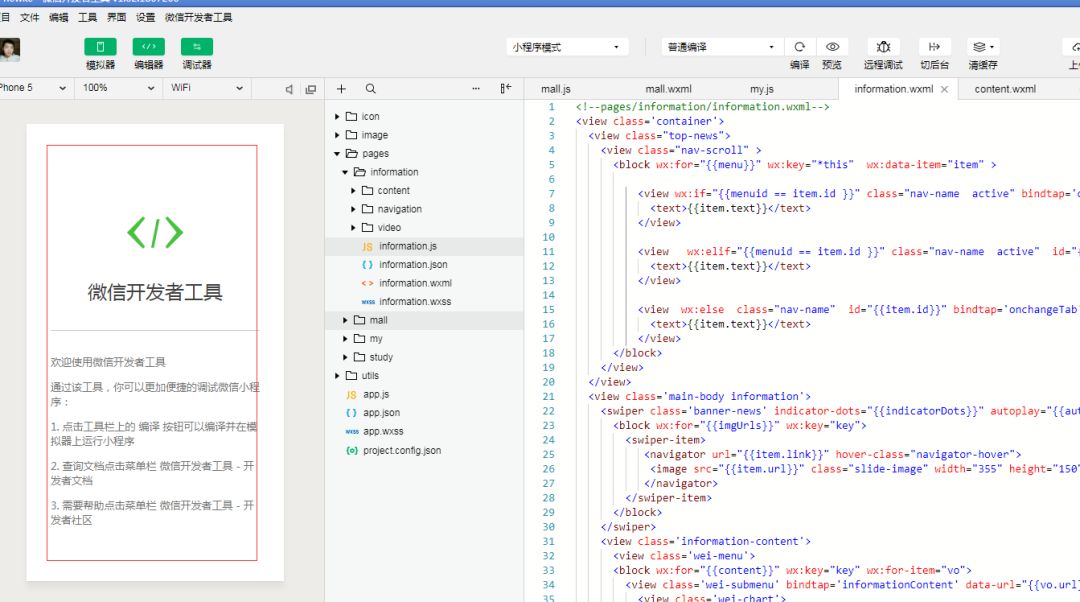Screen dimensions: 1080x602
Task: Click line number 21 in the editor
Action: click(548, 397)
